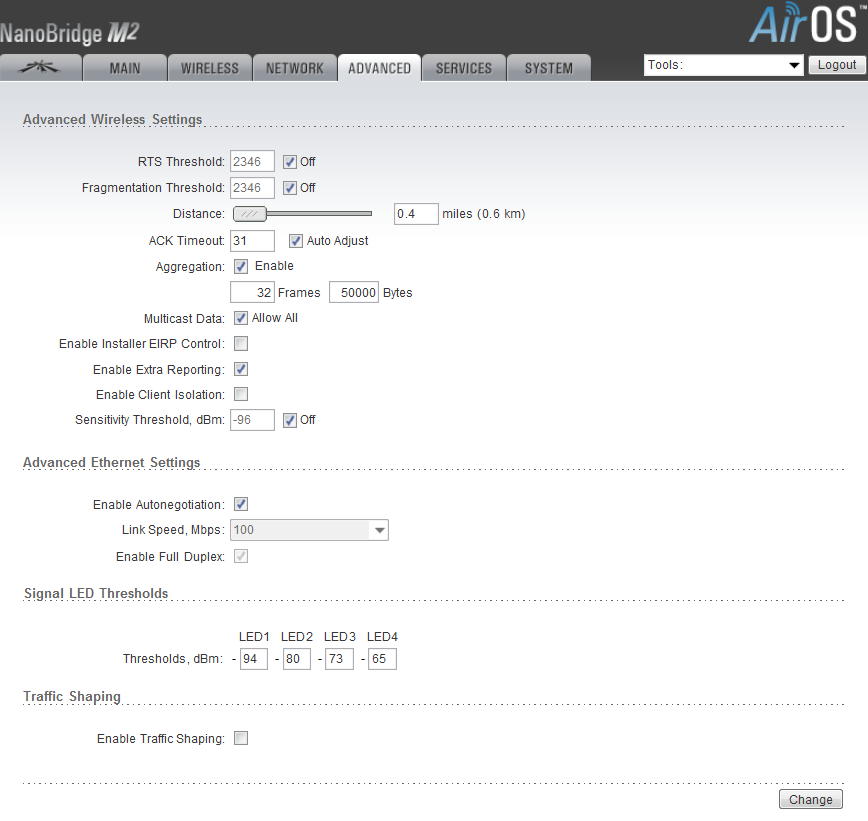The height and width of the screenshot is (821, 868).
Task: Toggle Enable Autonegotiation checkbox
Action: tap(241, 504)
